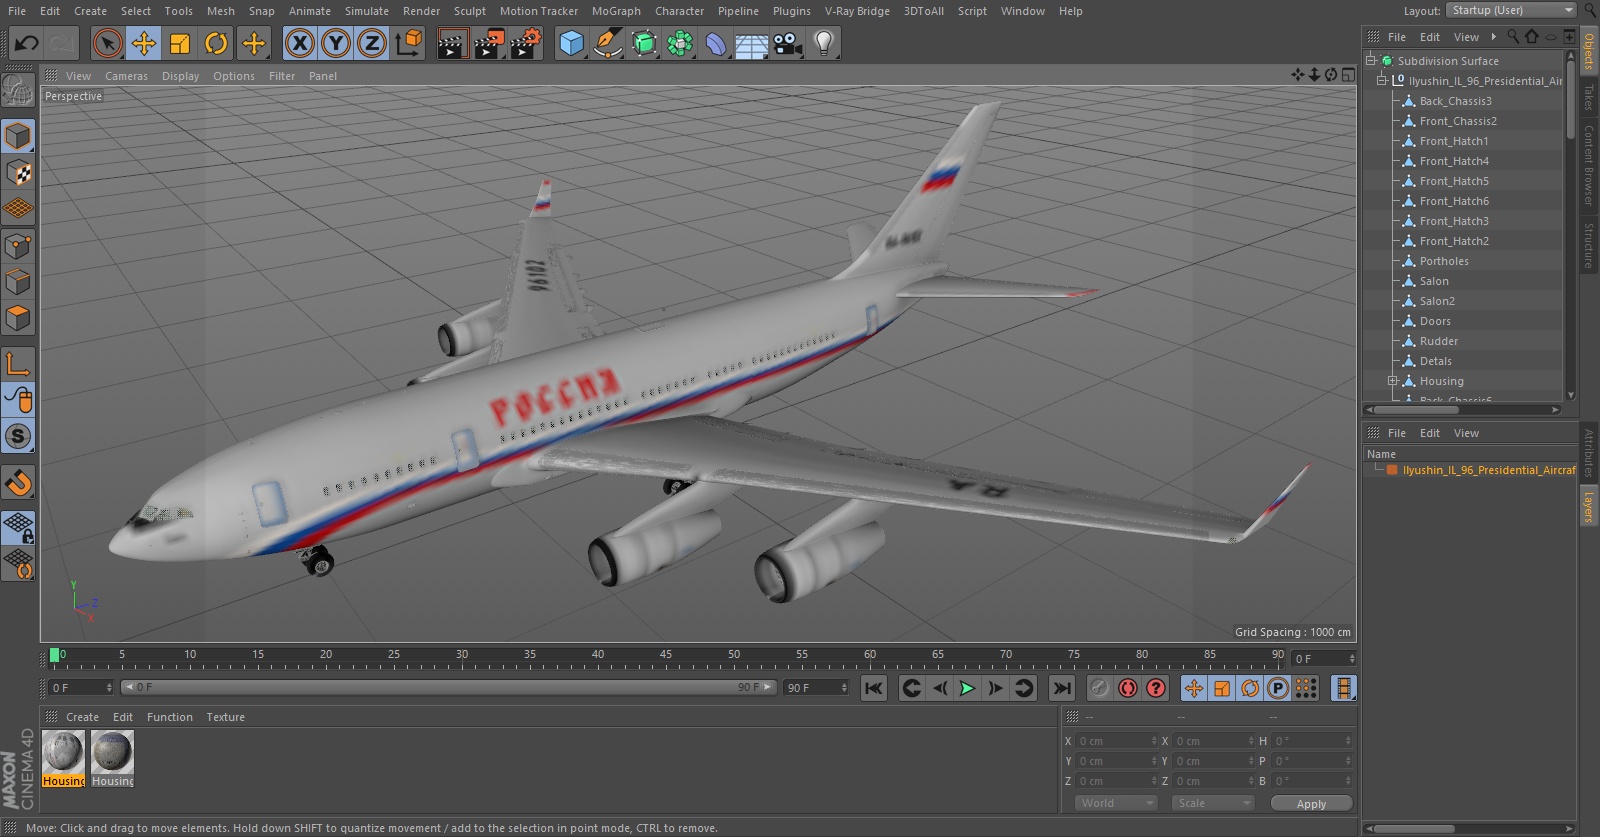The height and width of the screenshot is (837, 1600).
Task: Toggle Y axis lock
Action: click(x=336, y=43)
